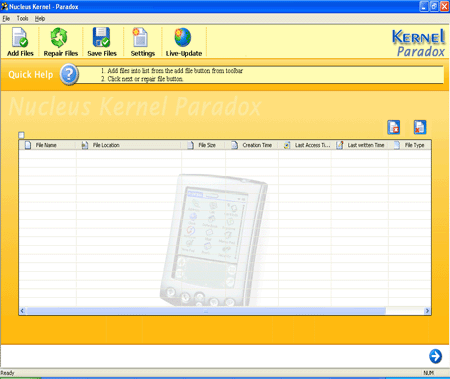
Task: Click the horizontal scrollbar right arrow
Action: (427, 311)
